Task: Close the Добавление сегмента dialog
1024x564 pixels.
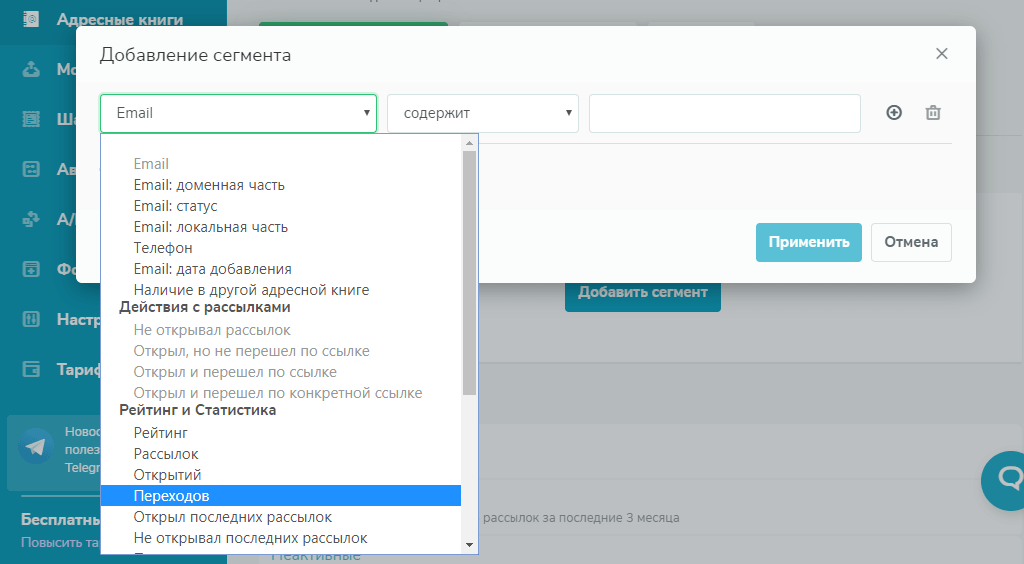Action: coord(942,54)
